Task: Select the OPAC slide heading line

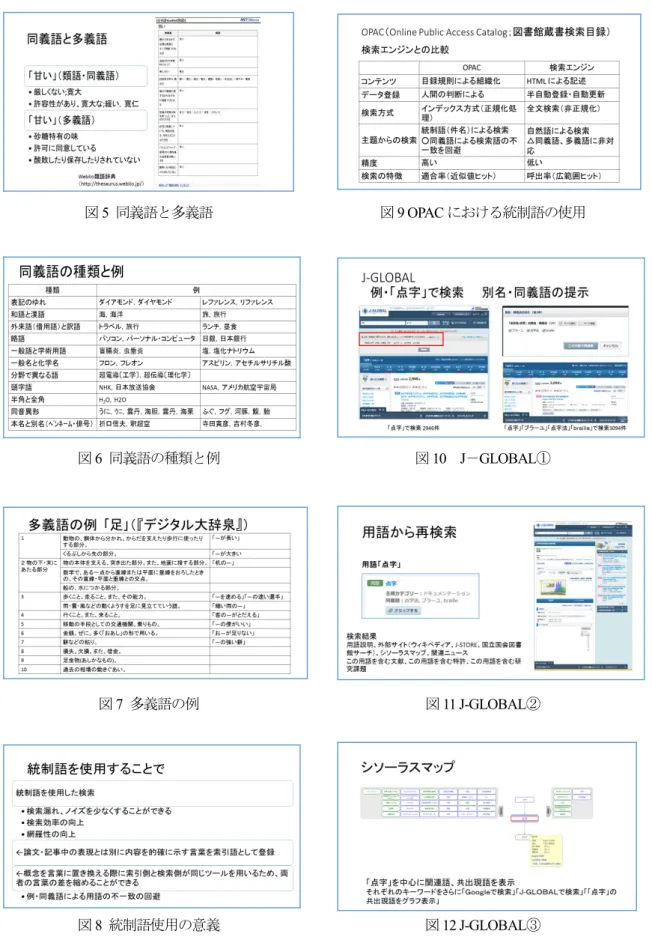Action: click(x=485, y=32)
